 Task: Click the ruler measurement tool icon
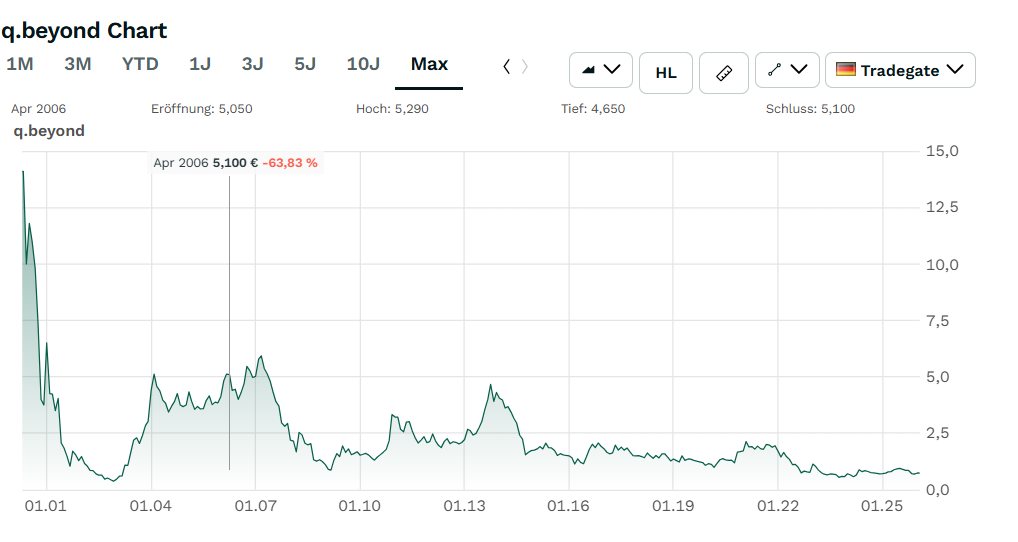tap(725, 73)
